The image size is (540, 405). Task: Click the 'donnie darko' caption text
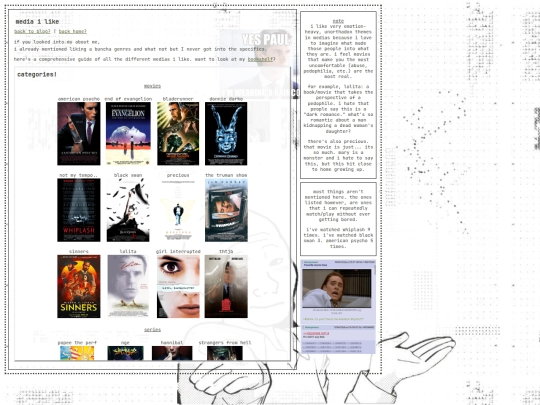pyautogui.click(x=226, y=99)
